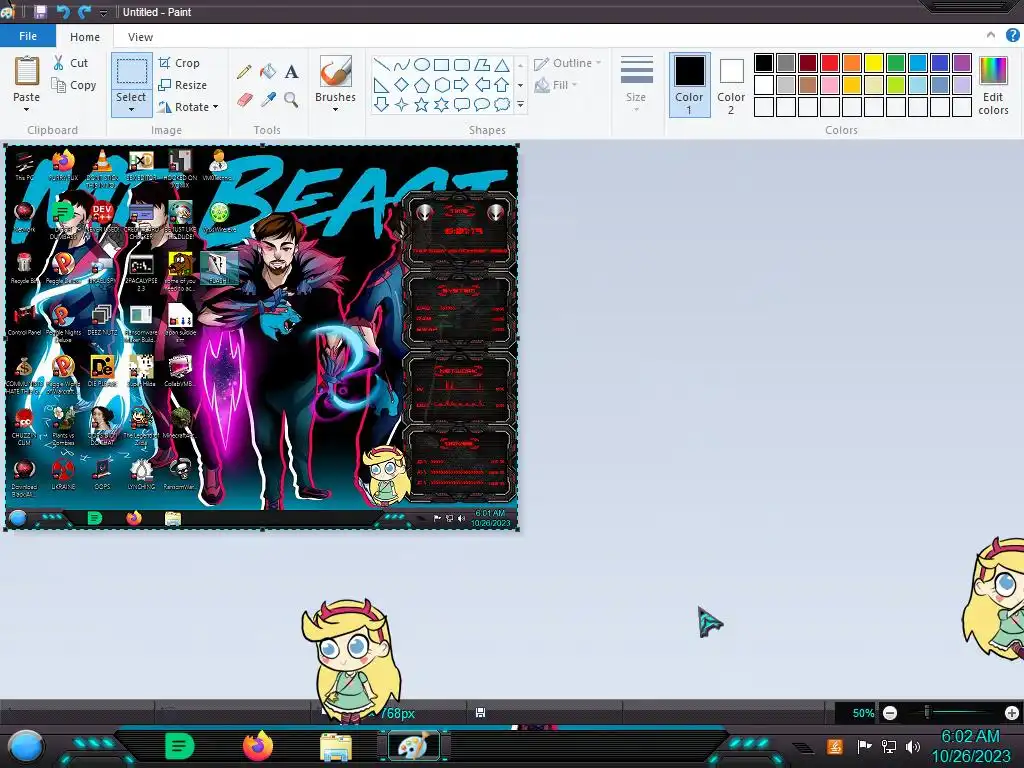Expand the Shapes gallery more arrow
The width and height of the screenshot is (1024, 768).
click(x=520, y=104)
